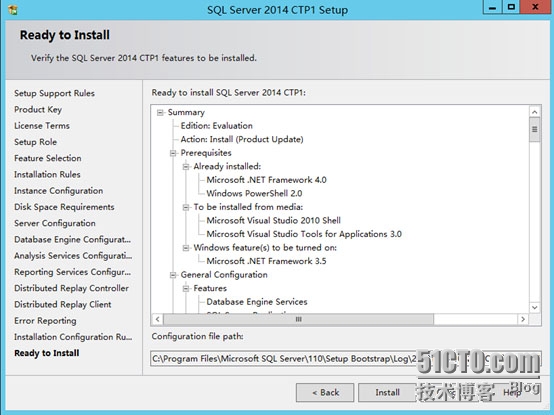Select the Reporting Services Configuration step

[72, 272]
